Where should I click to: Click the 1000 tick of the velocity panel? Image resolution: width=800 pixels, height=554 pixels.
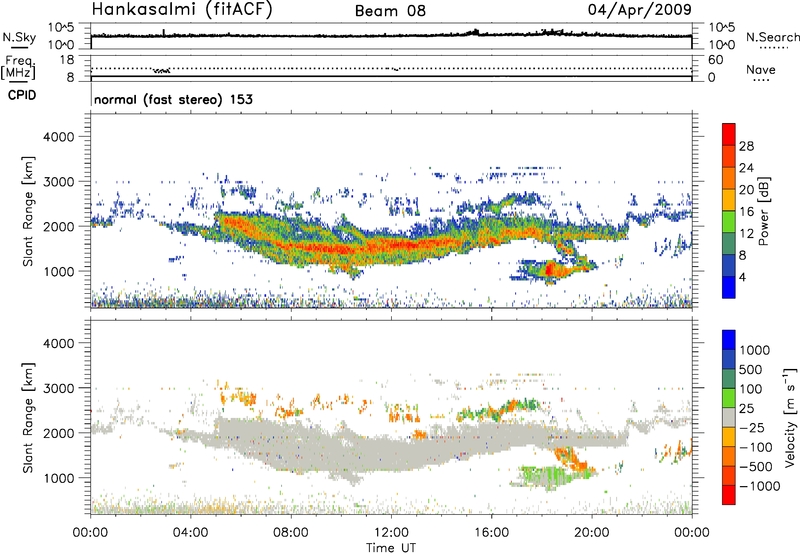pos(59,478)
